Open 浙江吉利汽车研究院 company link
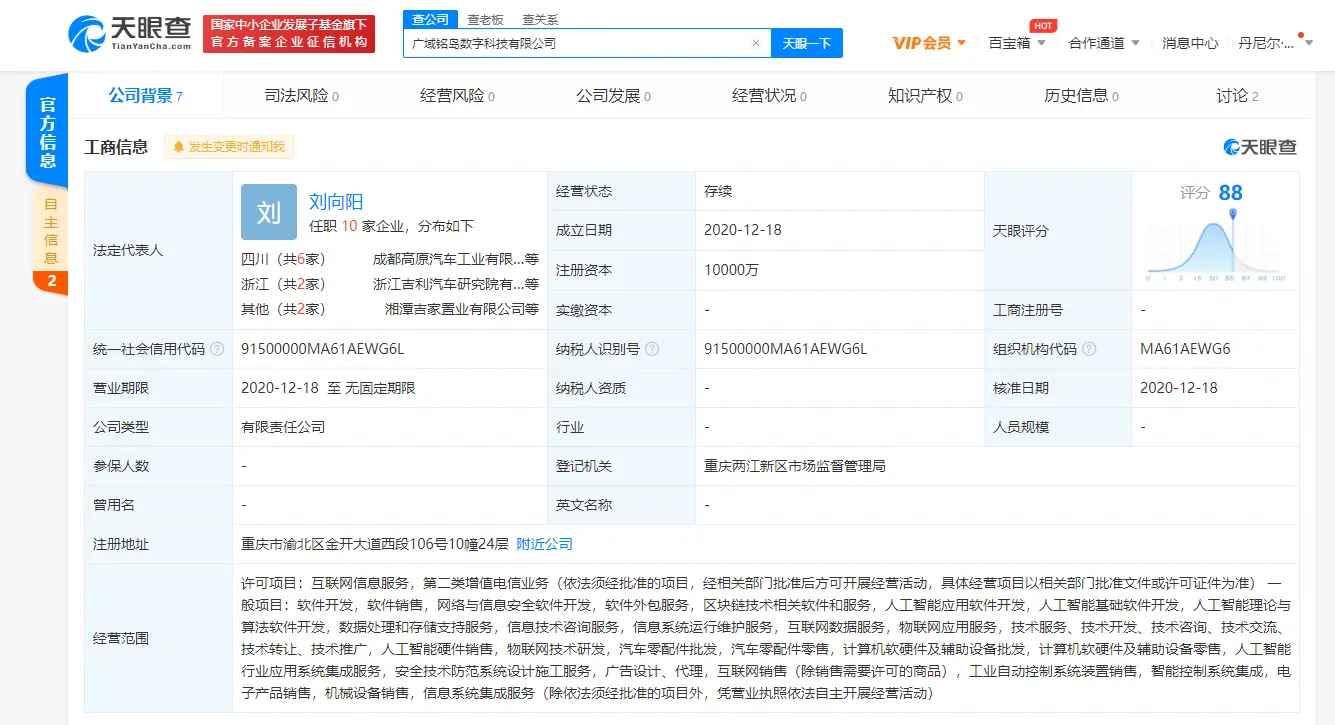Screen dimensions: 1335x725 456,284
